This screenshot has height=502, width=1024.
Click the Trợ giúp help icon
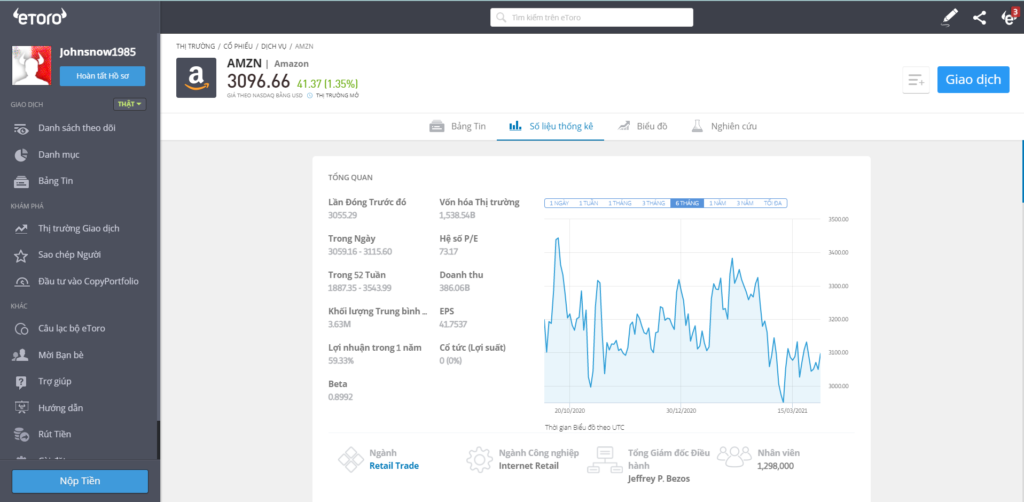pyautogui.click(x=21, y=381)
